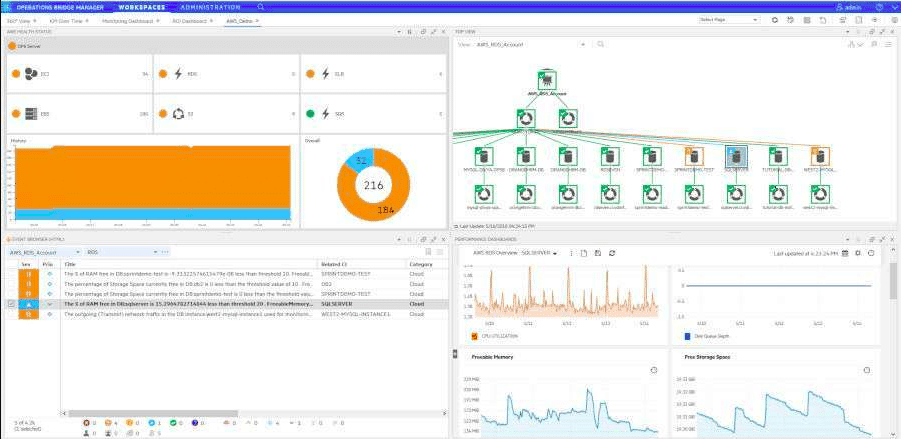
Task: Filter events by normal green severity counter
Action: click(x=173, y=423)
